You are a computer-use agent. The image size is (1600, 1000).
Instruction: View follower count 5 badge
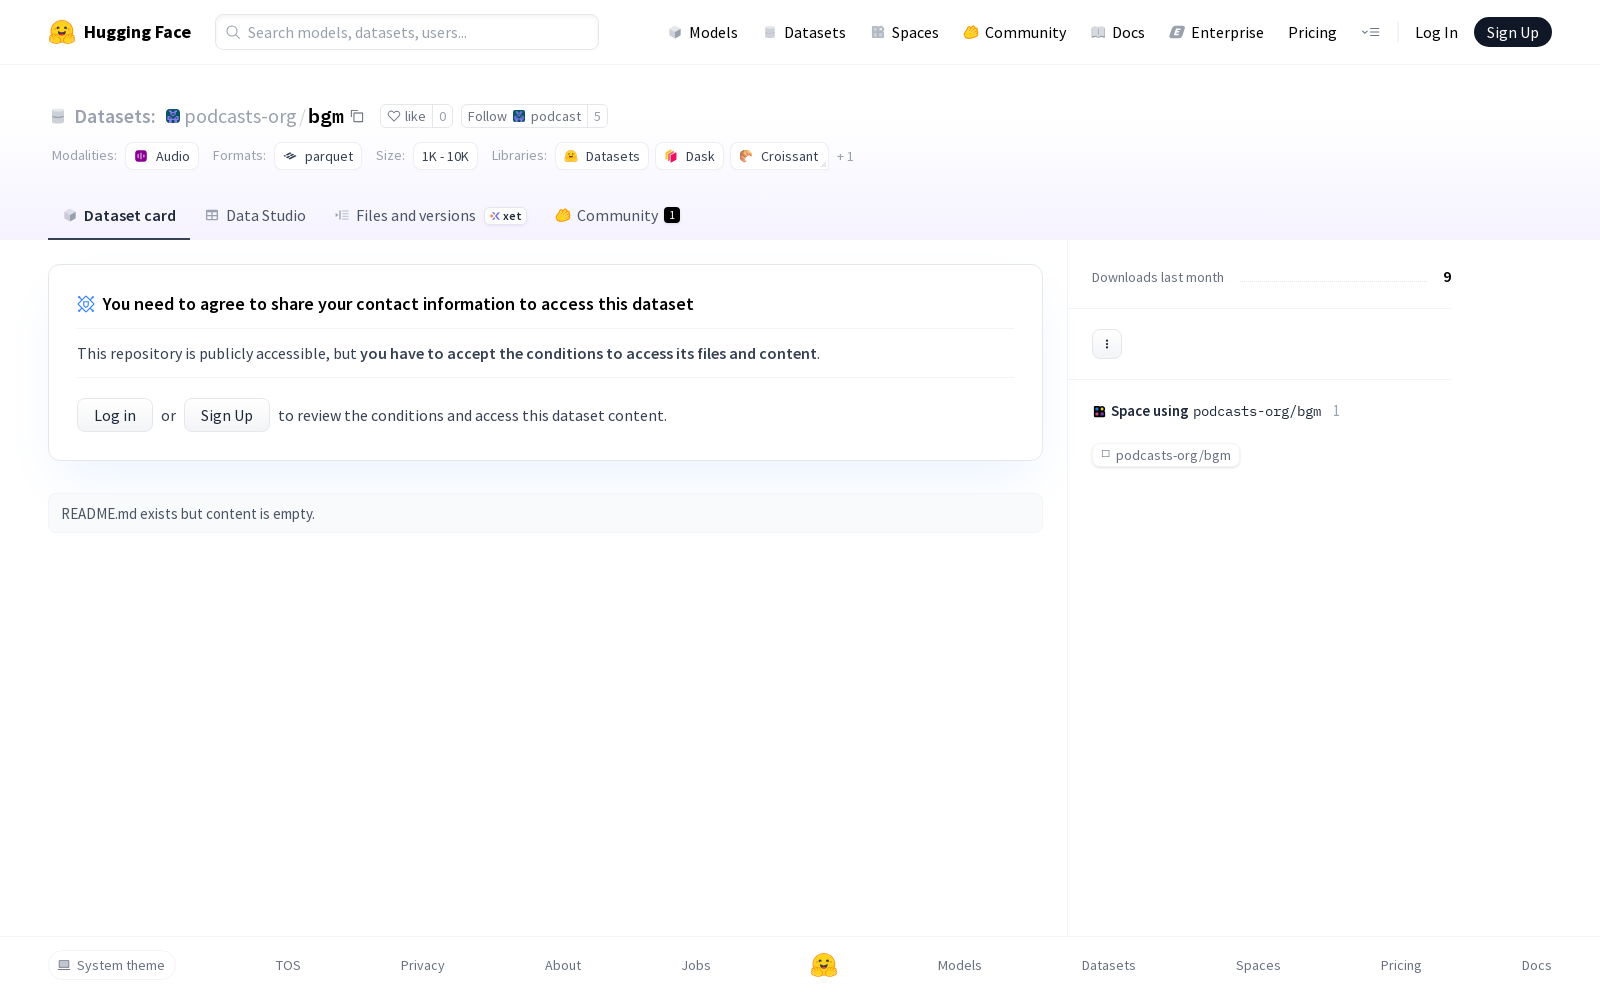point(597,116)
